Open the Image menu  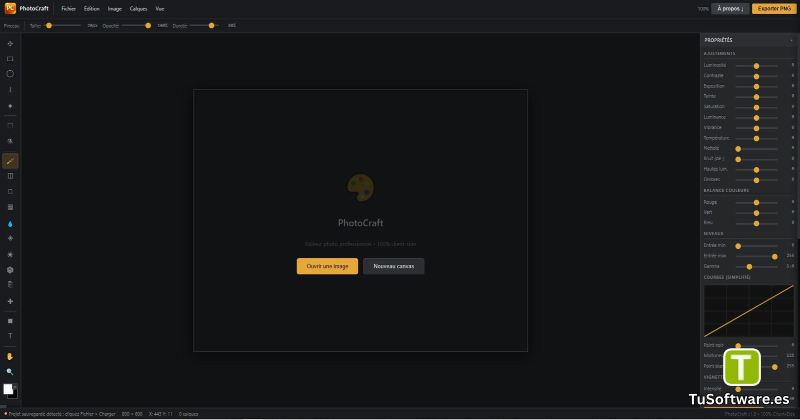115,9
